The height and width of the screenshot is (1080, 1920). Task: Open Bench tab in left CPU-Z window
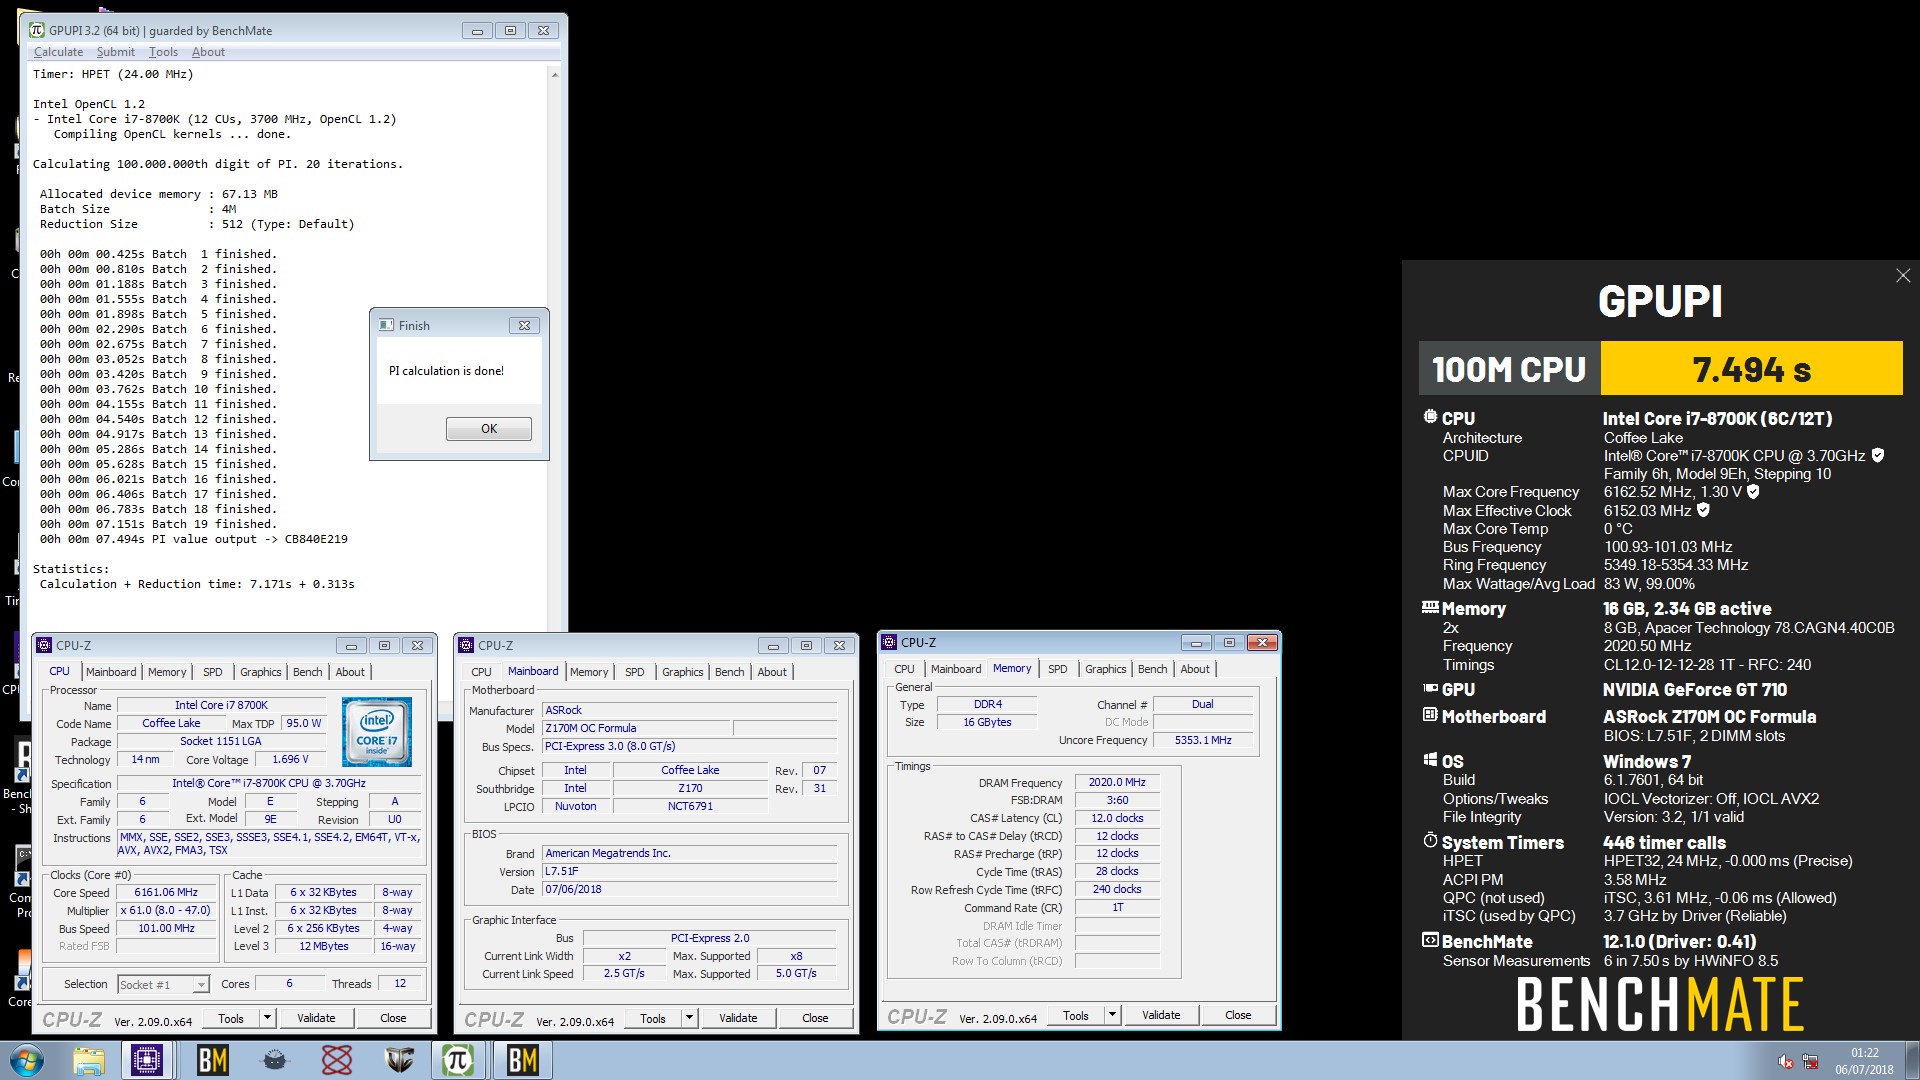307,672
